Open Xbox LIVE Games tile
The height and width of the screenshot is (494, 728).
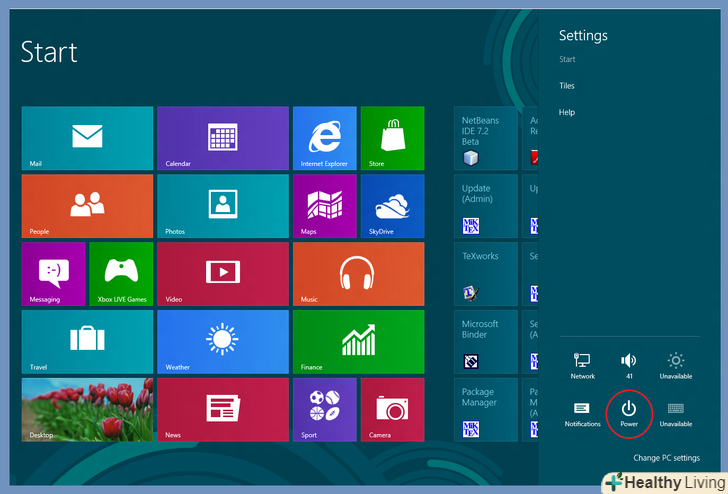coord(121,273)
